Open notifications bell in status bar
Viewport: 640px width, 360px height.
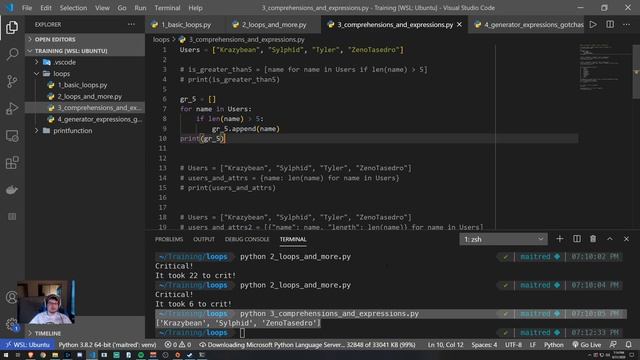(629, 344)
